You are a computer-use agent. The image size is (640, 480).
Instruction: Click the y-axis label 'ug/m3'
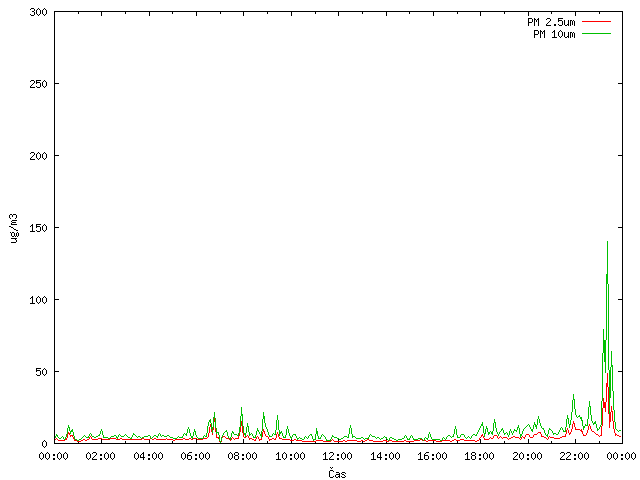click(x=13, y=228)
